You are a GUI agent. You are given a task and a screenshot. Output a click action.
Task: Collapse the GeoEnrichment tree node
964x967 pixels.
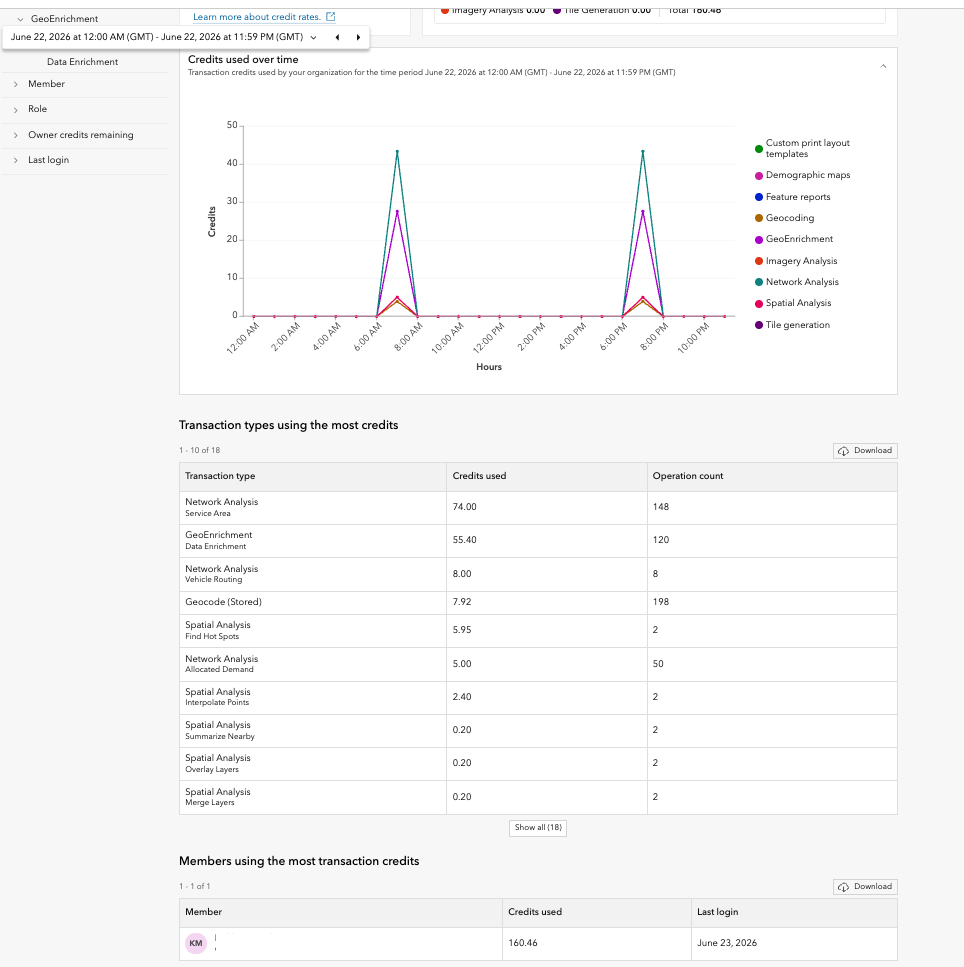pyautogui.click(x=20, y=19)
